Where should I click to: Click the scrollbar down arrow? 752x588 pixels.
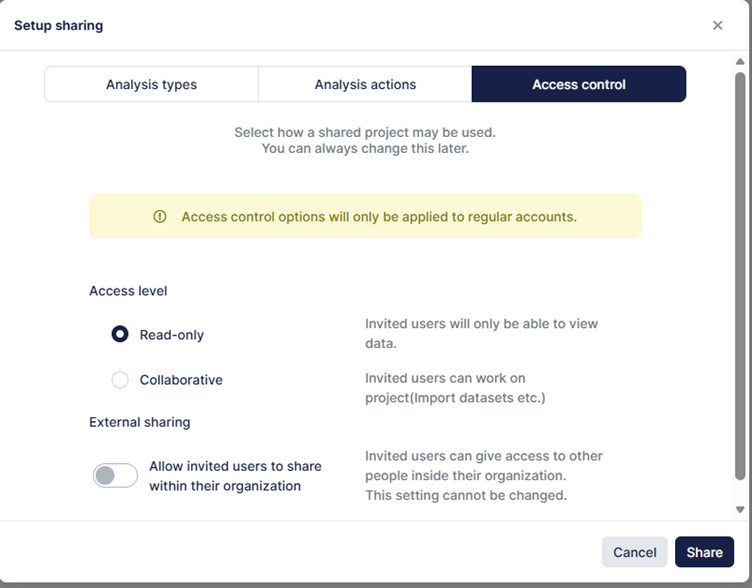pos(740,510)
